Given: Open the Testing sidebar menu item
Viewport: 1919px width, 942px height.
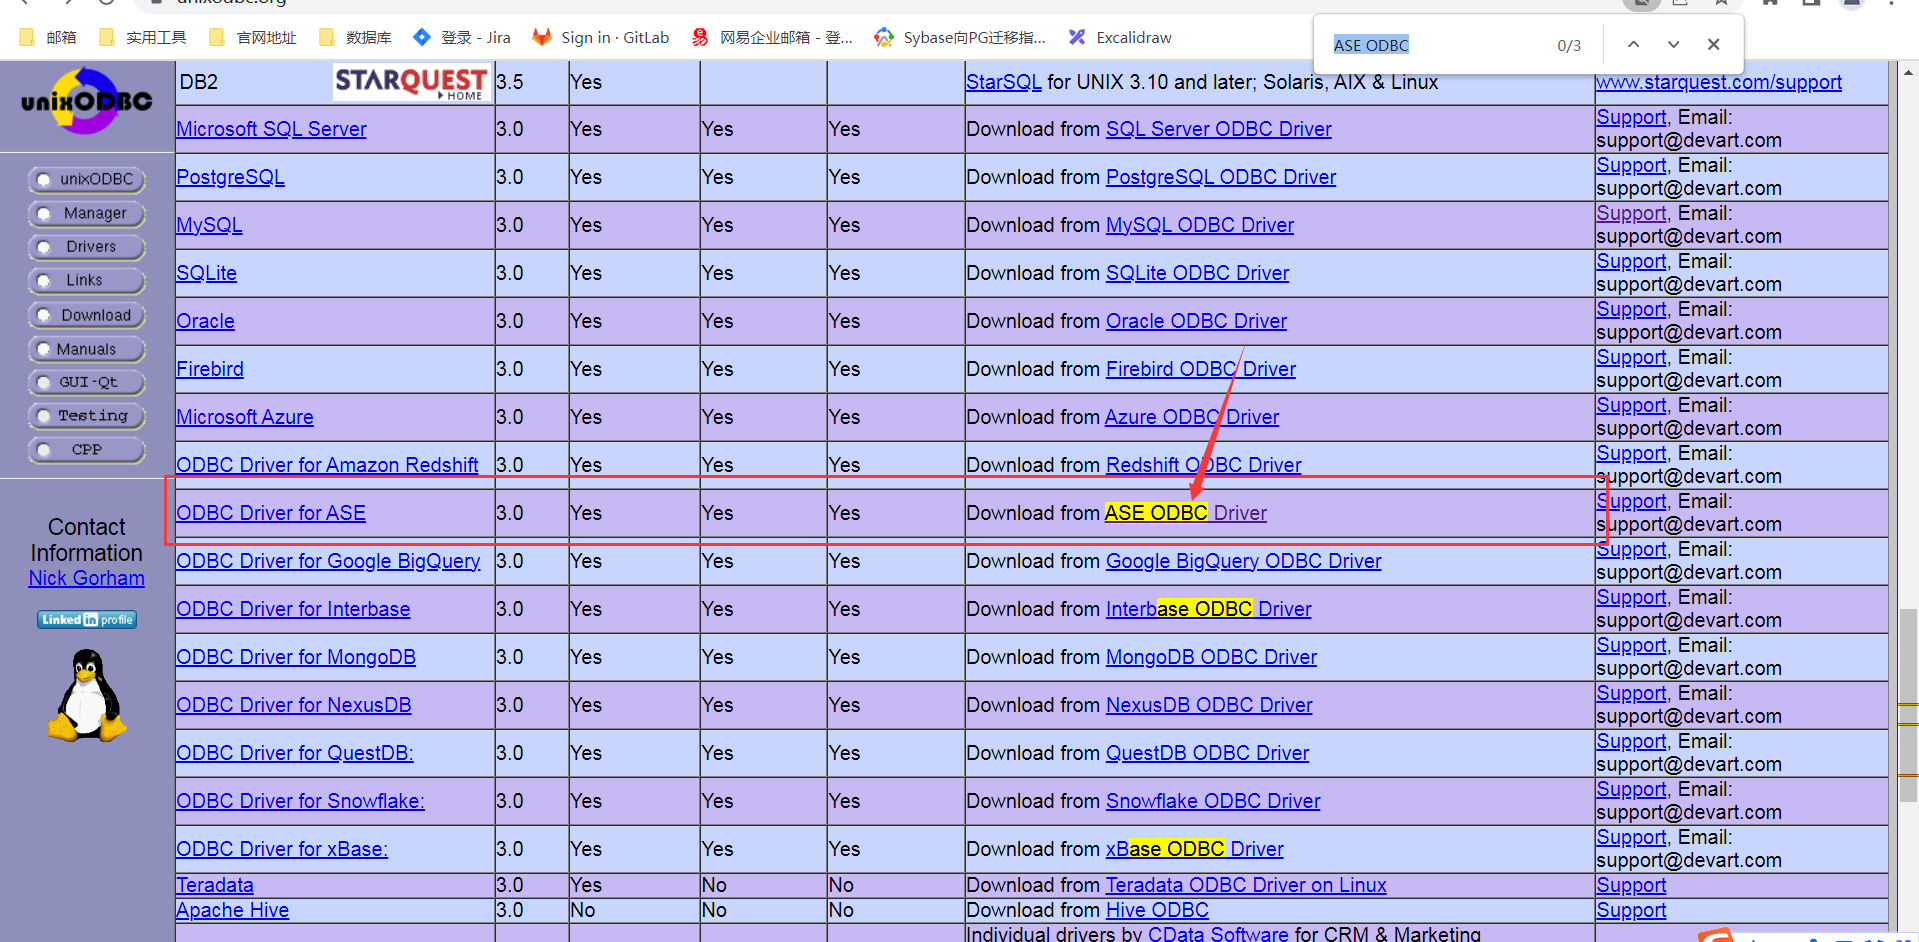Looking at the screenshot, I should point(87,416).
